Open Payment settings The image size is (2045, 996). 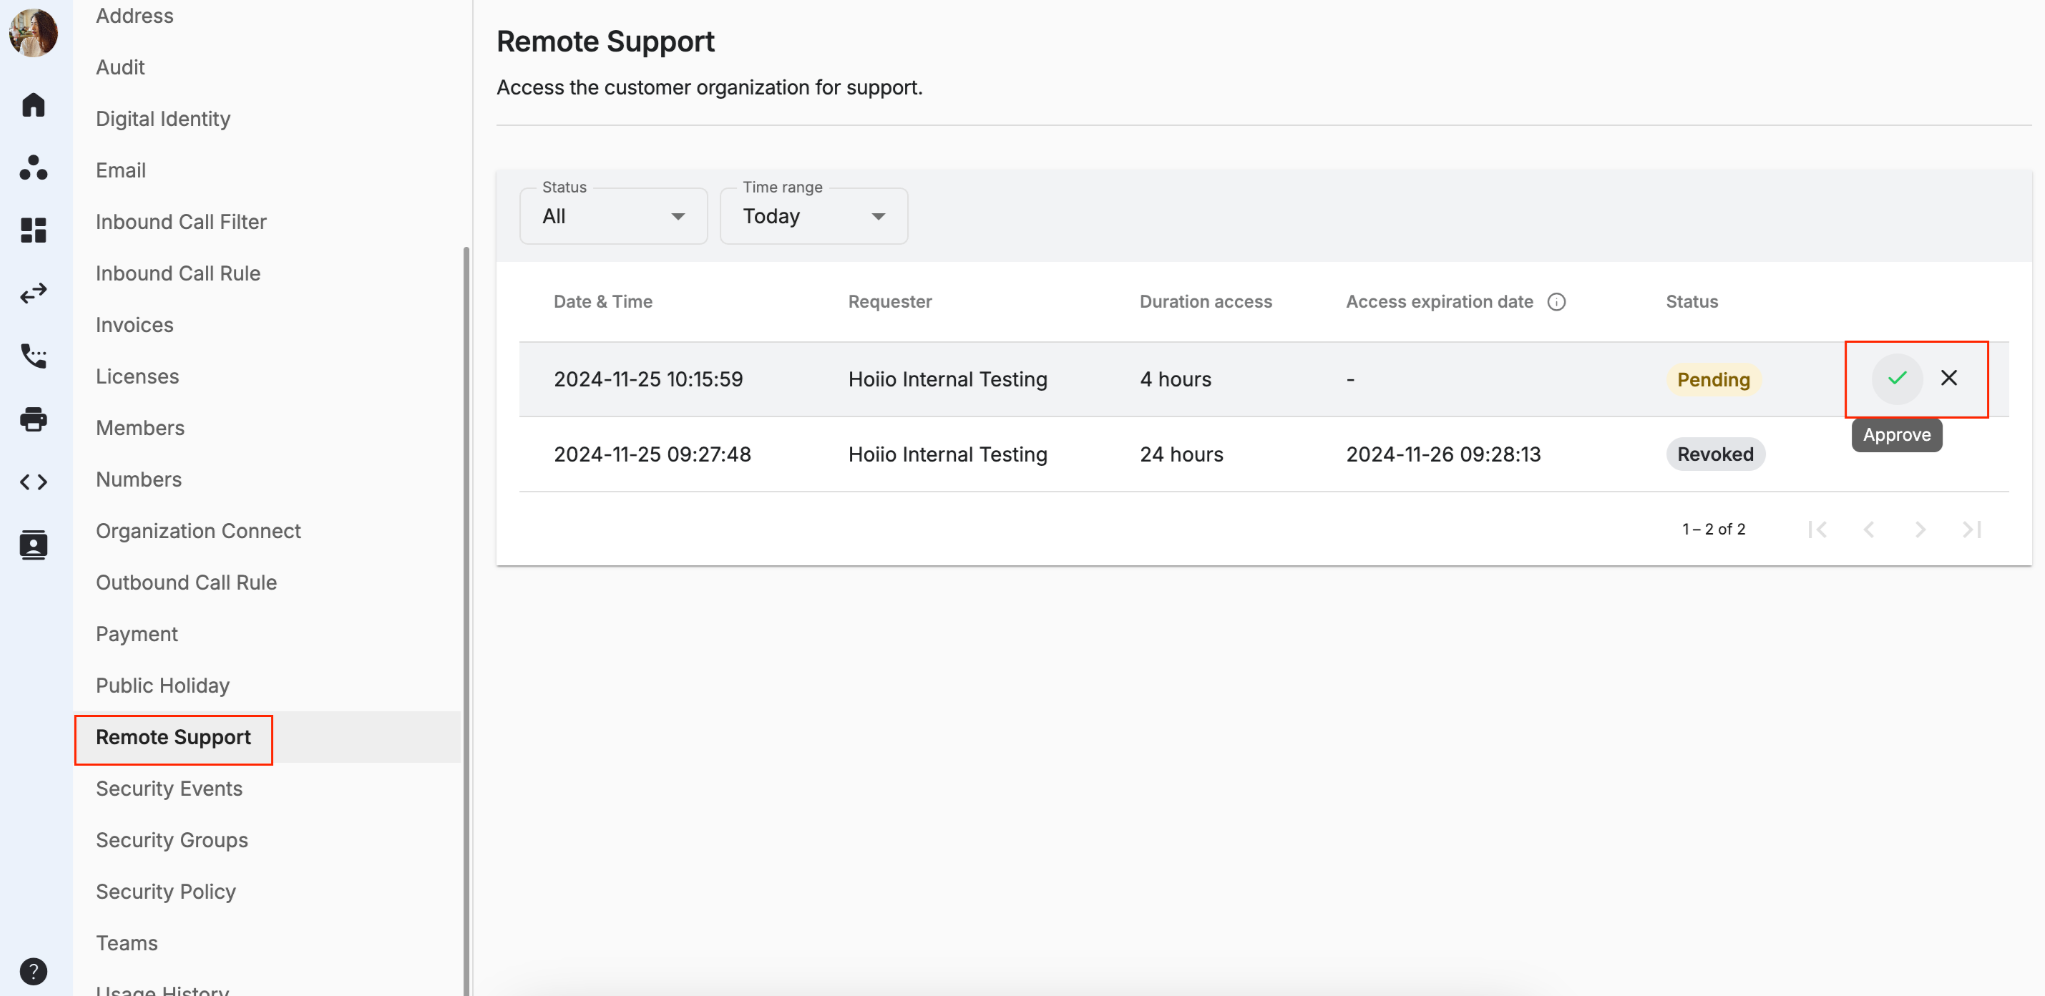coord(136,634)
